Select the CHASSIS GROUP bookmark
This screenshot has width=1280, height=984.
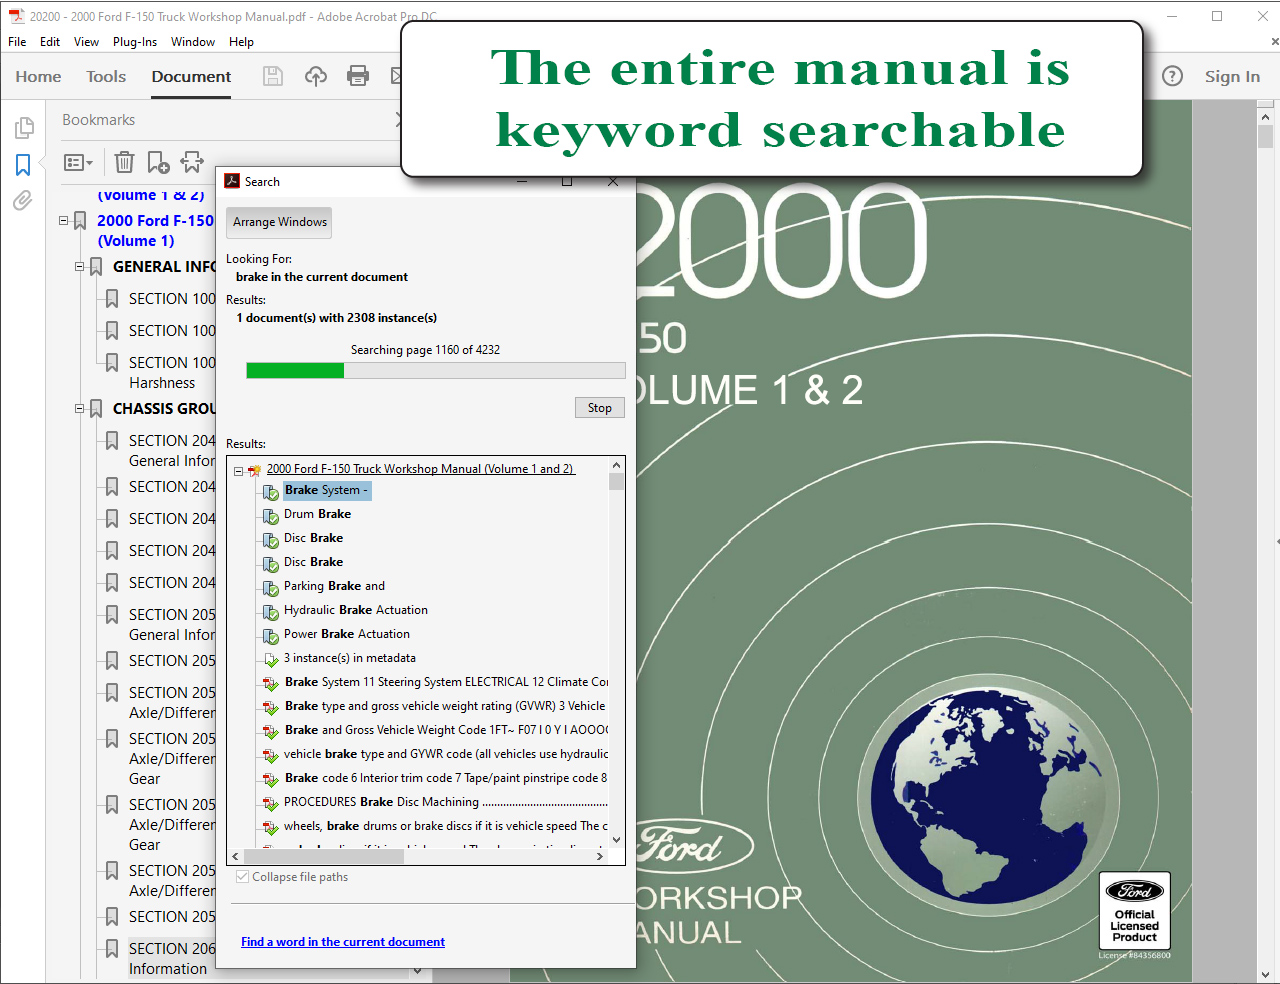pos(164,409)
